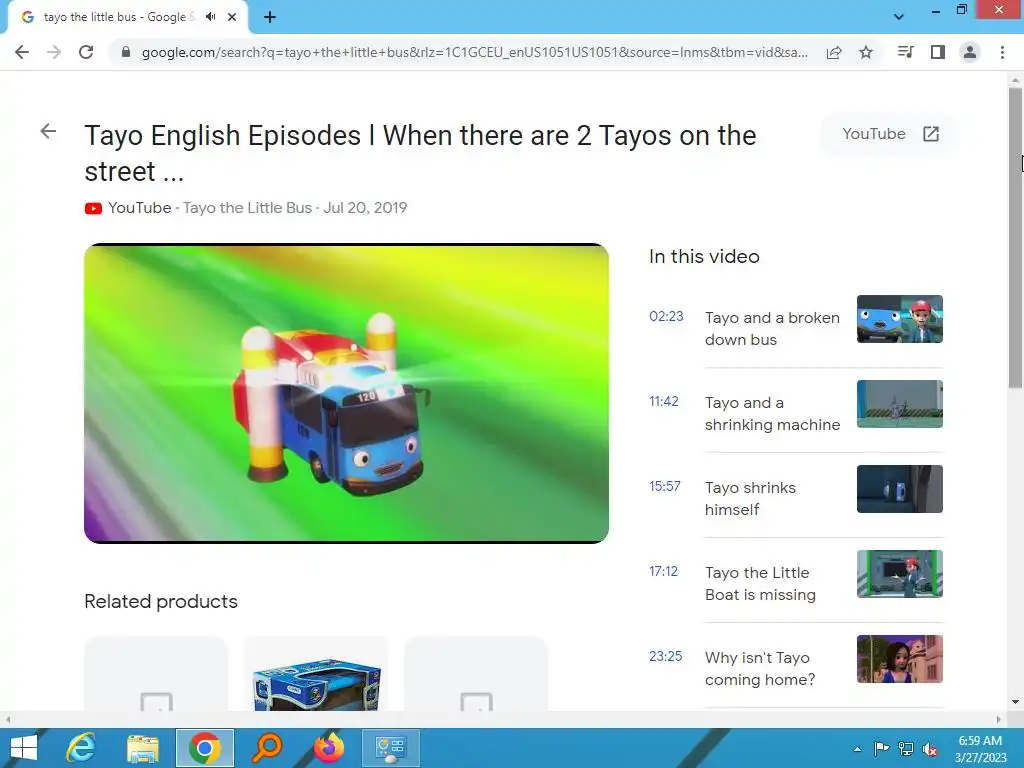Select 'Tayo and a shrinking machine' chapter

772,413
